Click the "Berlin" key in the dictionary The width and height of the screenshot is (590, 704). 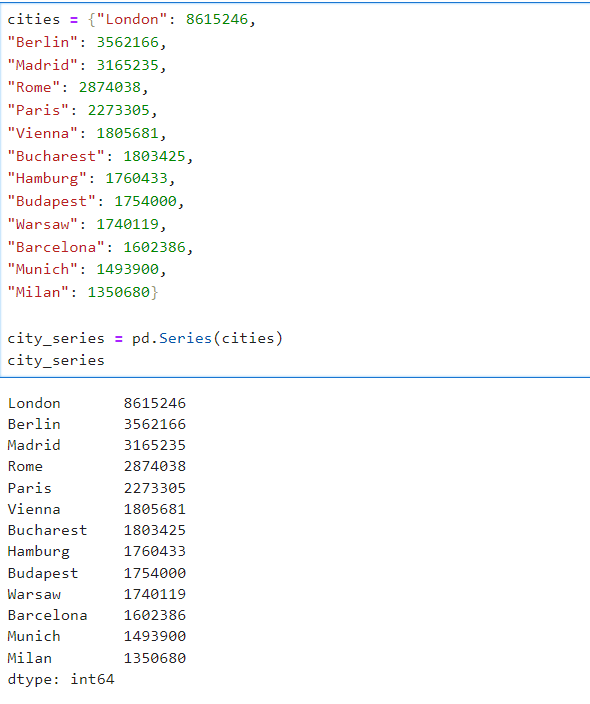click(43, 42)
